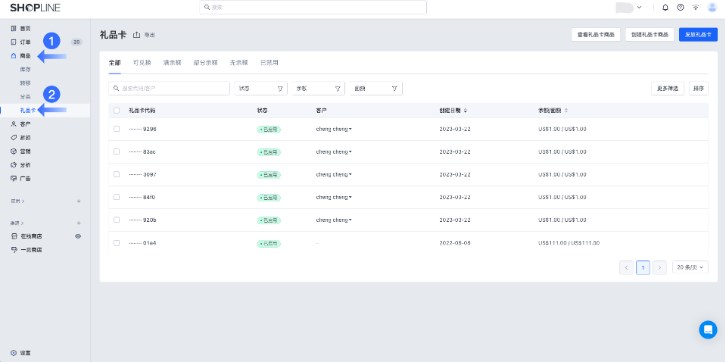
Task: Check the gift card ending 84f0
Action: (x=117, y=197)
